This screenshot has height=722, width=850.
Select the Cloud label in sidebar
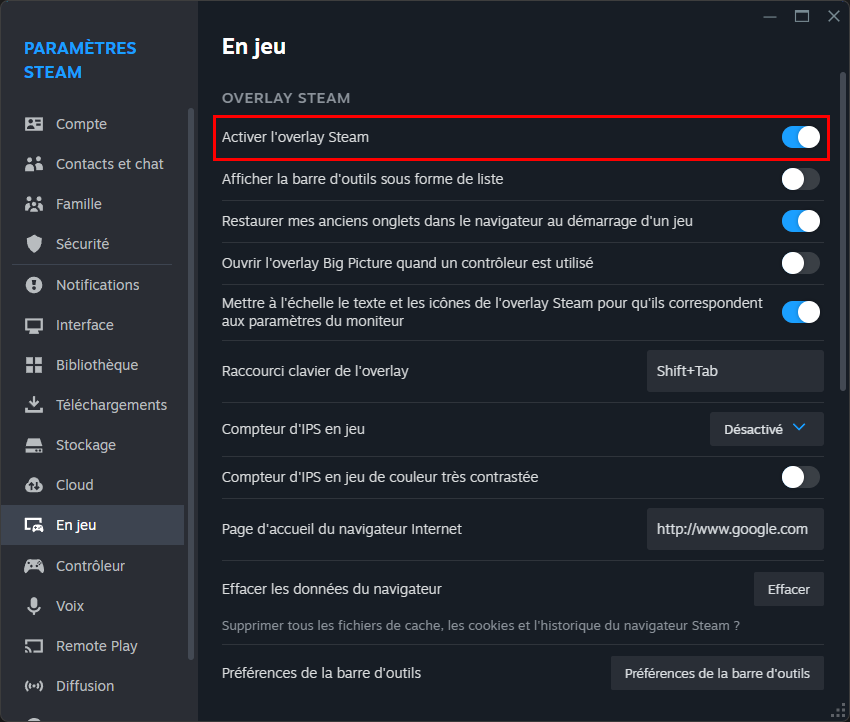pyautogui.click(x=74, y=485)
